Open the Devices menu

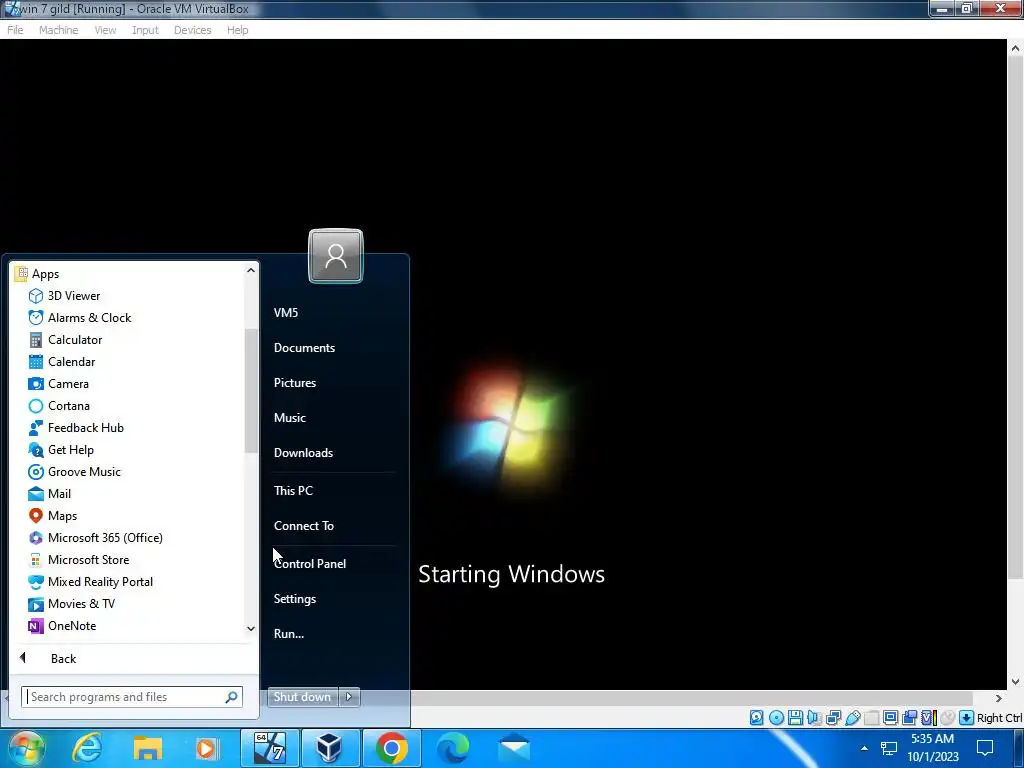click(193, 30)
